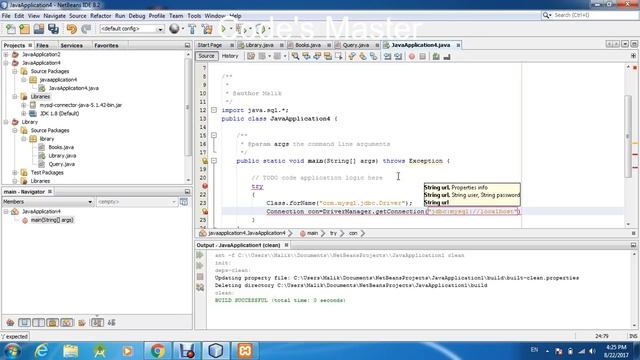Collapse the JavaApplication4 project node
Viewport: 640px width, 360px height.
[6, 63]
